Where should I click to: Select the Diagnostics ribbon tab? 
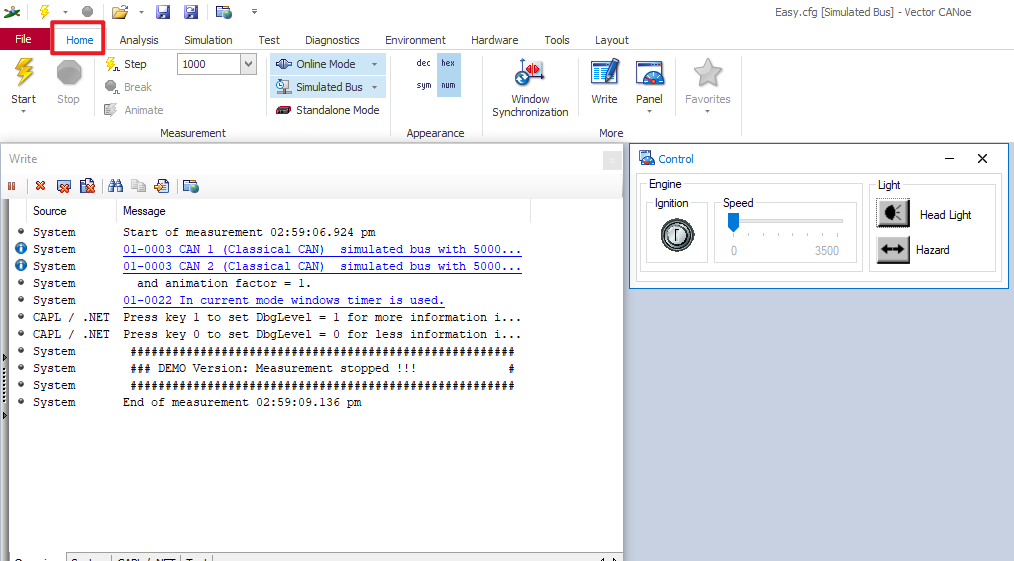(x=332, y=40)
